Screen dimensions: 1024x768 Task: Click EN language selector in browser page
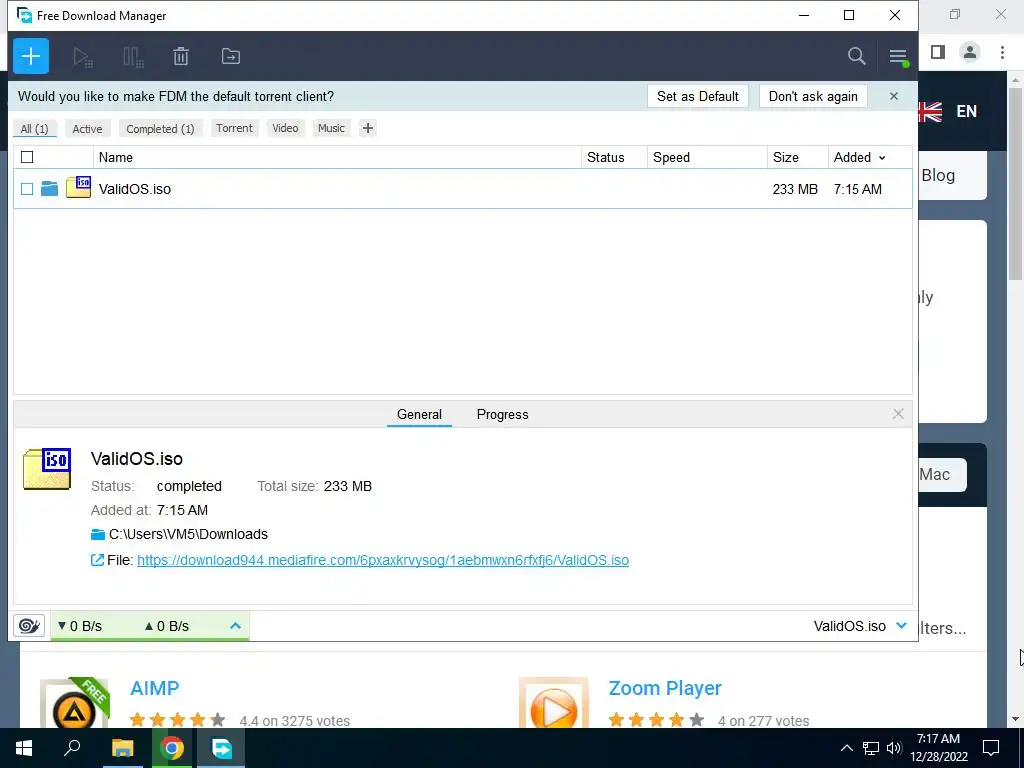coord(967,112)
